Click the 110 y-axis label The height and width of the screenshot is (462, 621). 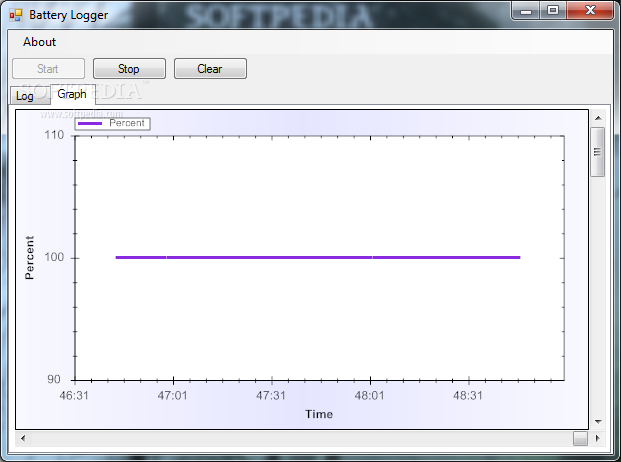point(54,135)
